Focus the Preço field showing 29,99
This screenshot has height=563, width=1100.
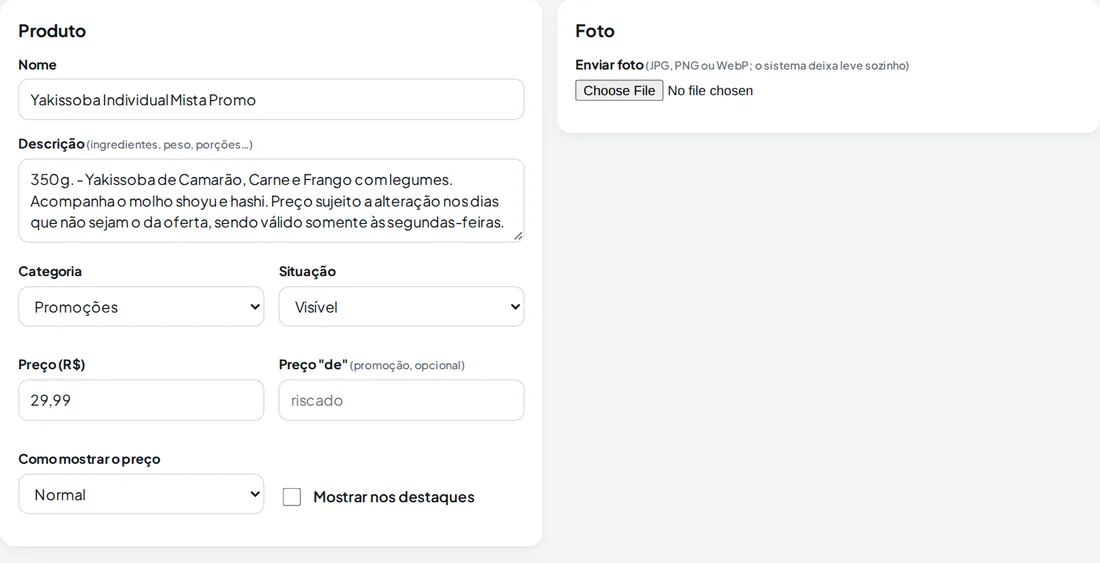141,400
